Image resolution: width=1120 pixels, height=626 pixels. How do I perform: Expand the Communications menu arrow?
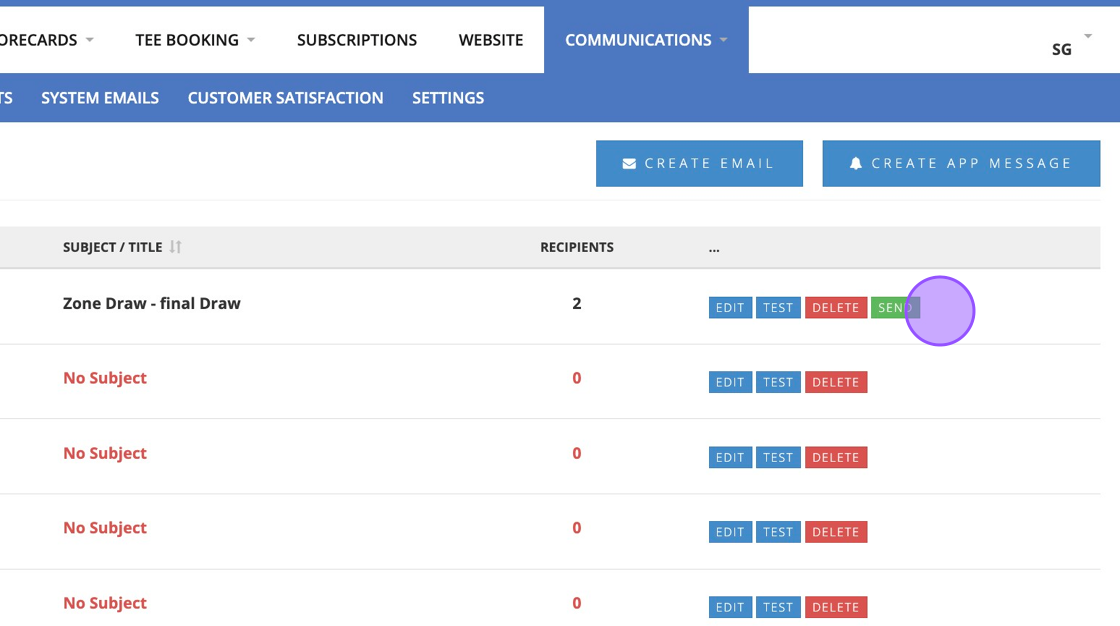(723, 40)
